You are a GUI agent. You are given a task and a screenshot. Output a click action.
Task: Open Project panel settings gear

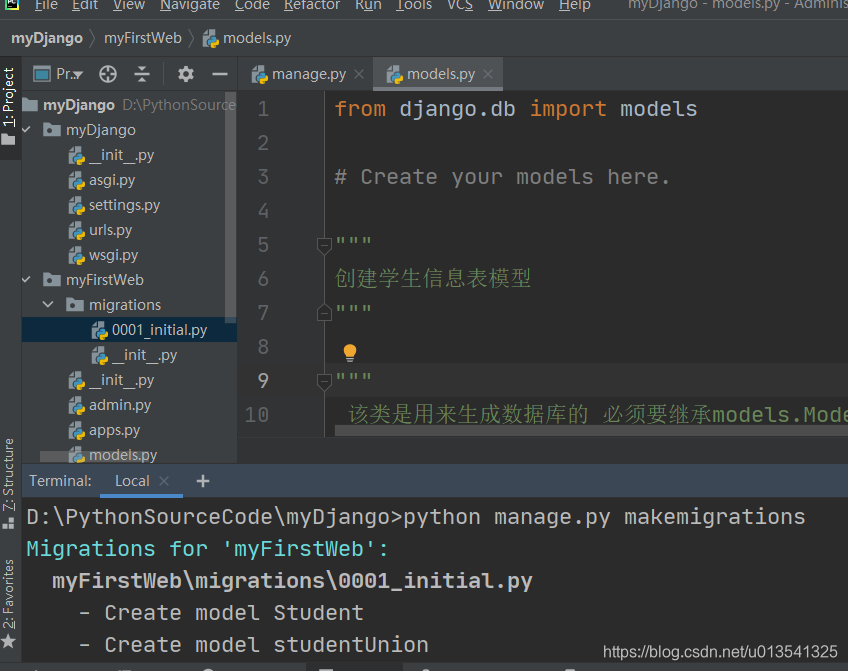186,74
